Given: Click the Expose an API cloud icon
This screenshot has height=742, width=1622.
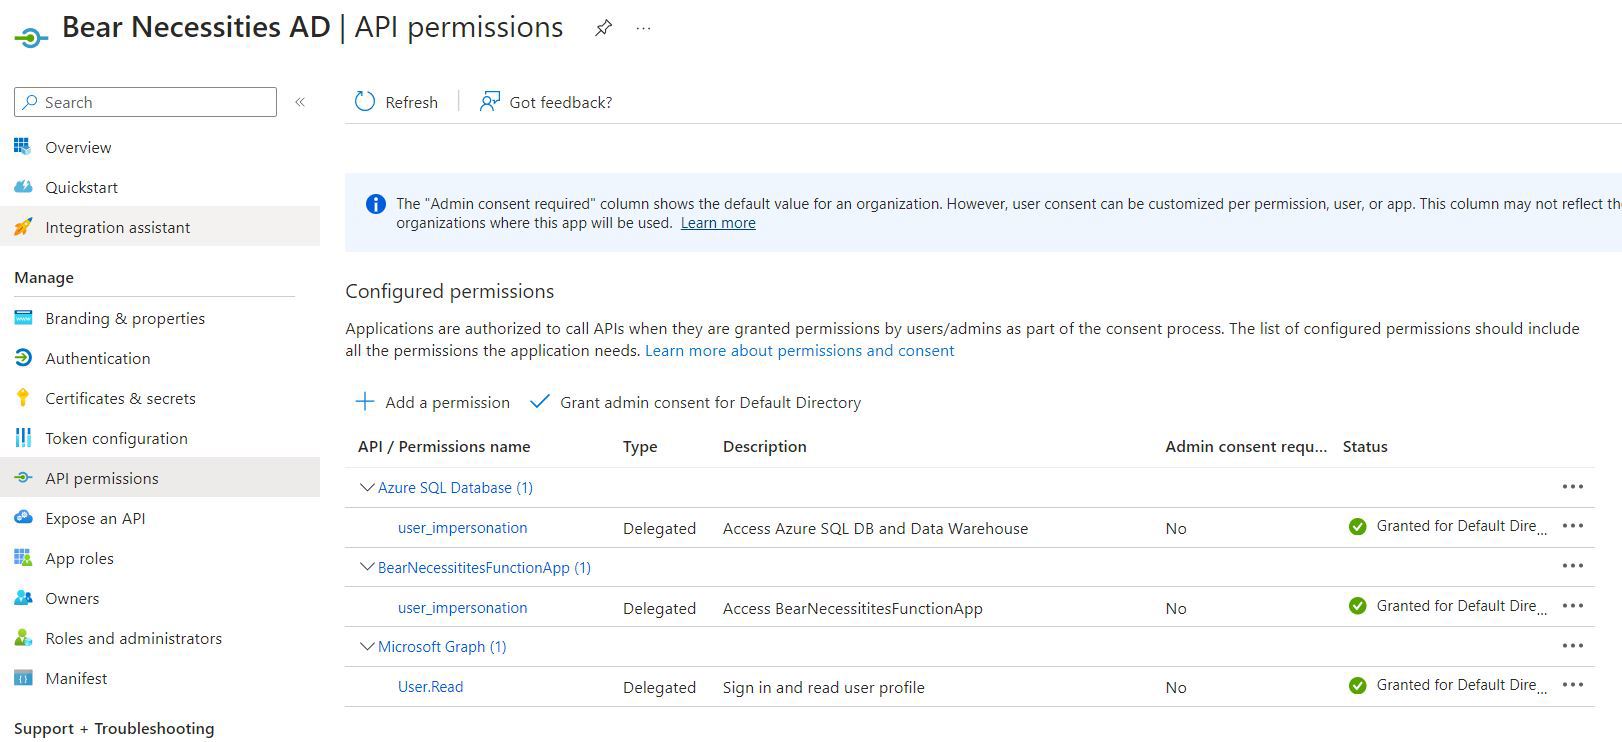Looking at the screenshot, I should pyautogui.click(x=23, y=518).
